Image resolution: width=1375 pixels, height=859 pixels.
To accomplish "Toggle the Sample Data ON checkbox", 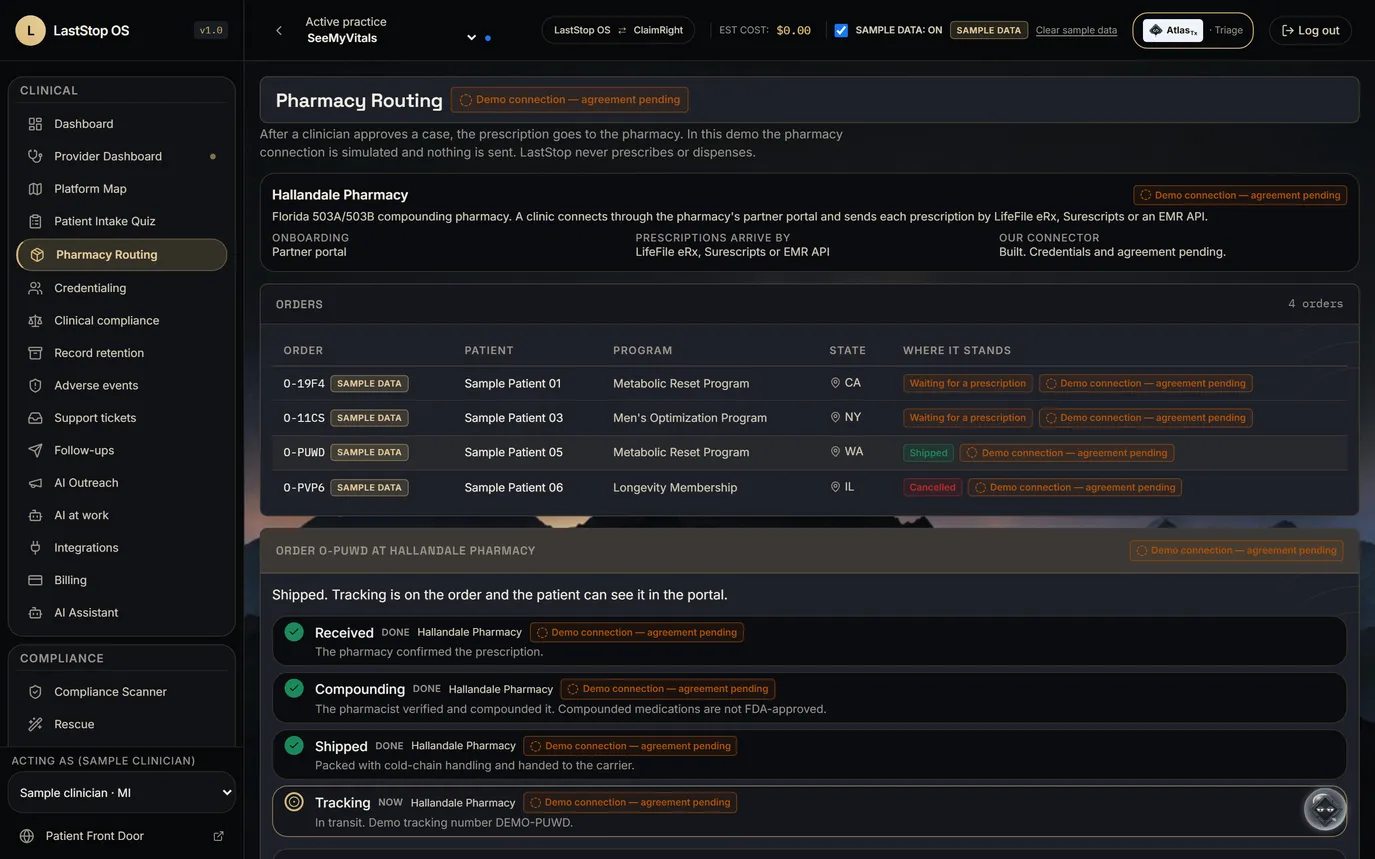I will point(841,30).
